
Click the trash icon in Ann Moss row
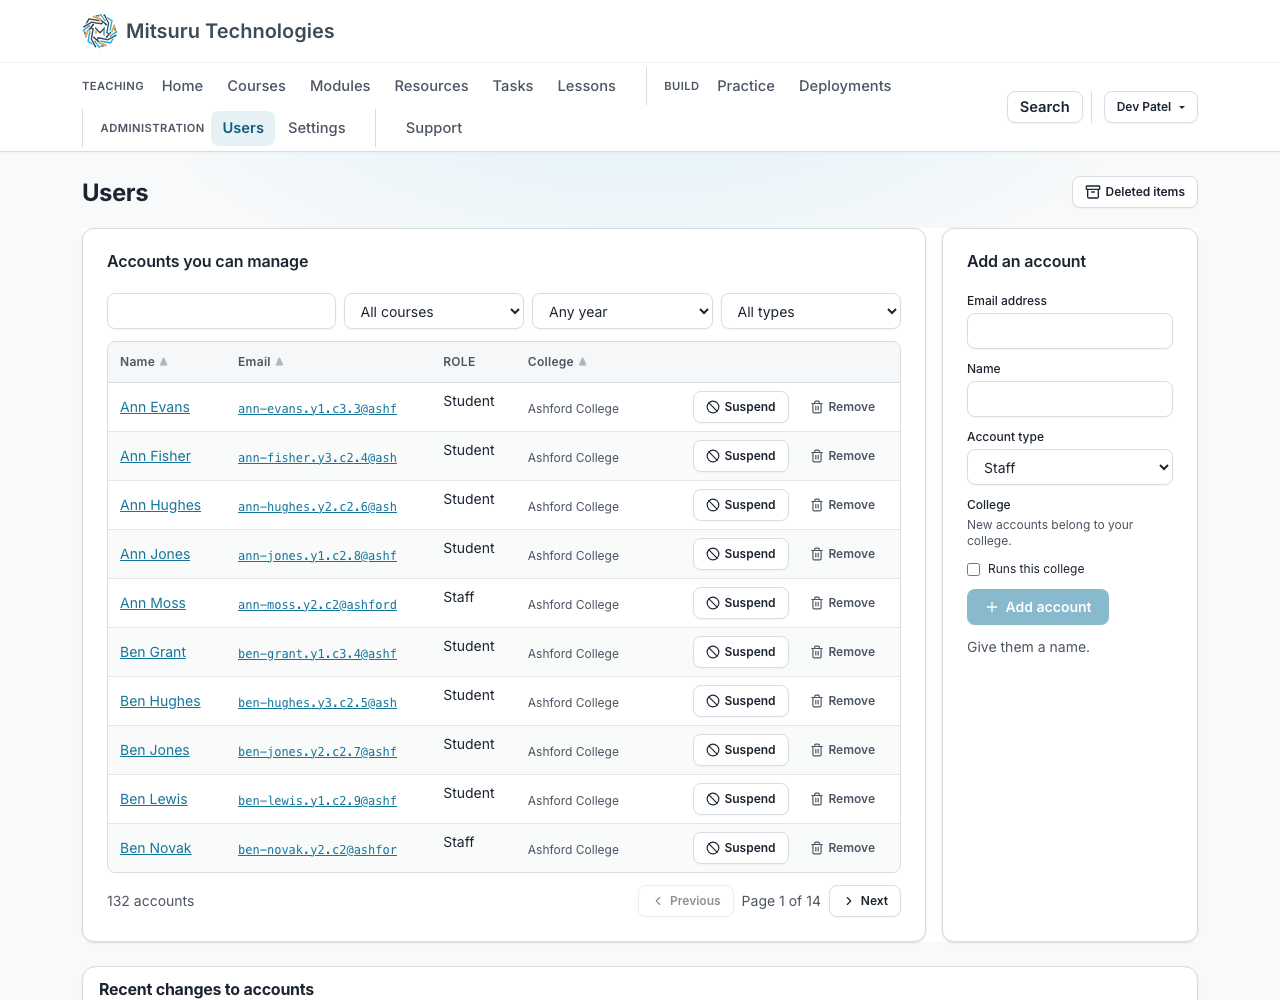(817, 603)
